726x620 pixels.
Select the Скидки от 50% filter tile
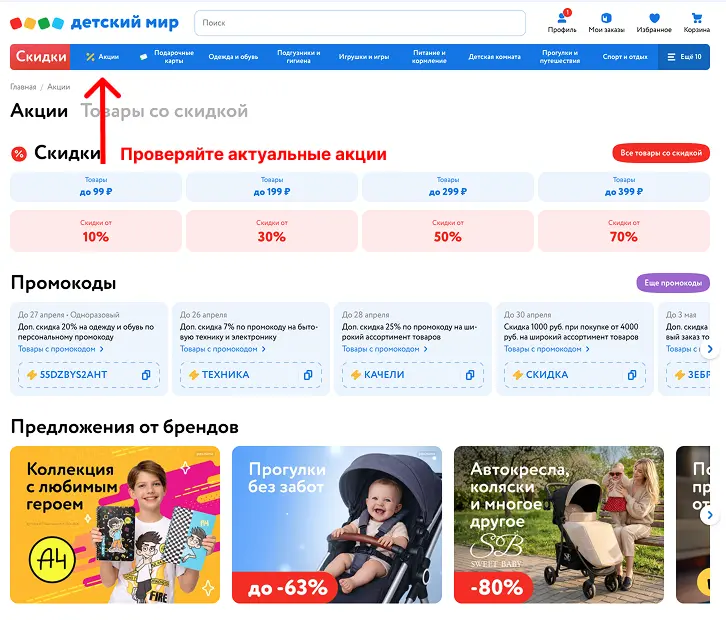[x=448, y=231]
